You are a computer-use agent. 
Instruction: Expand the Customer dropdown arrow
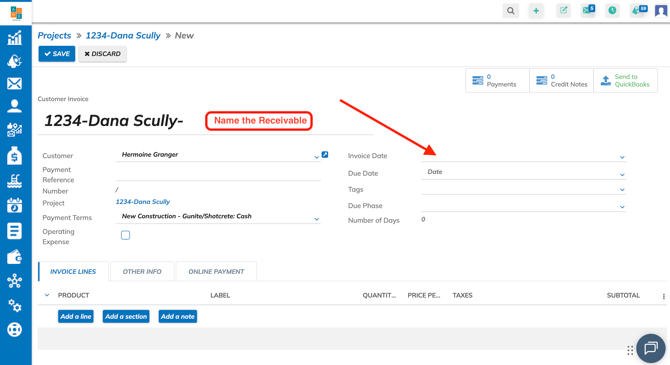[x=317, y=157]
